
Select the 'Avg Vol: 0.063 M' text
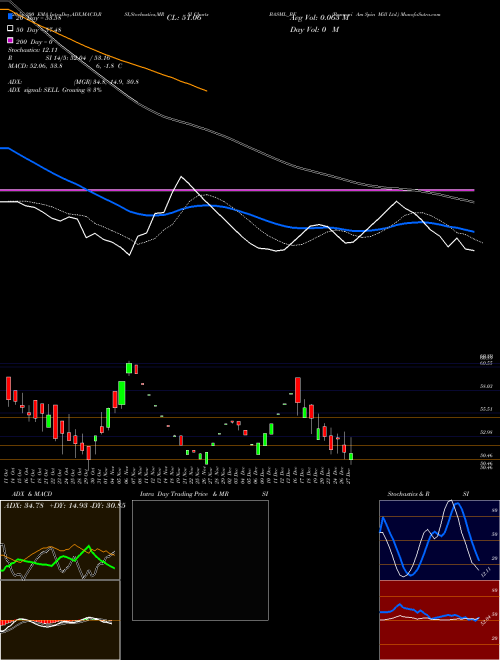click(320, 18)
